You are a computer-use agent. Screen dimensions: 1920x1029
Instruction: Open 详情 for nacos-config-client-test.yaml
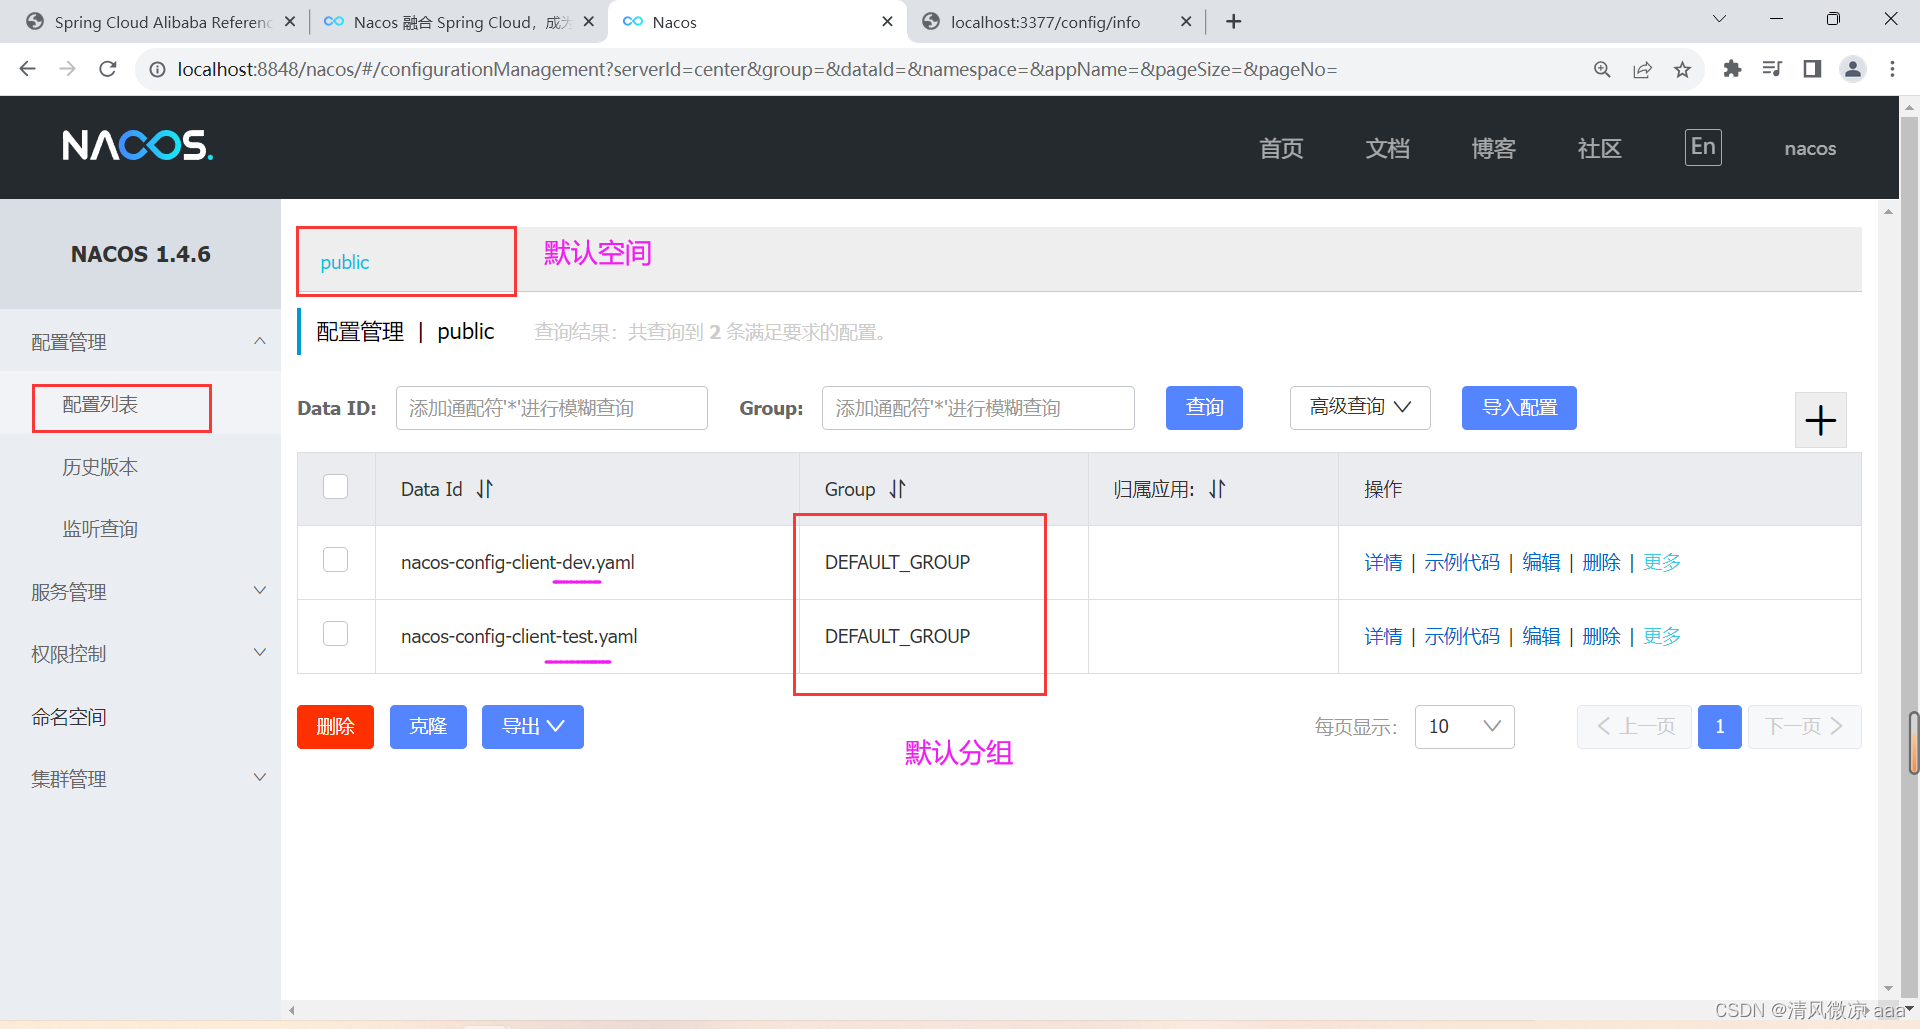[1383, 636]
